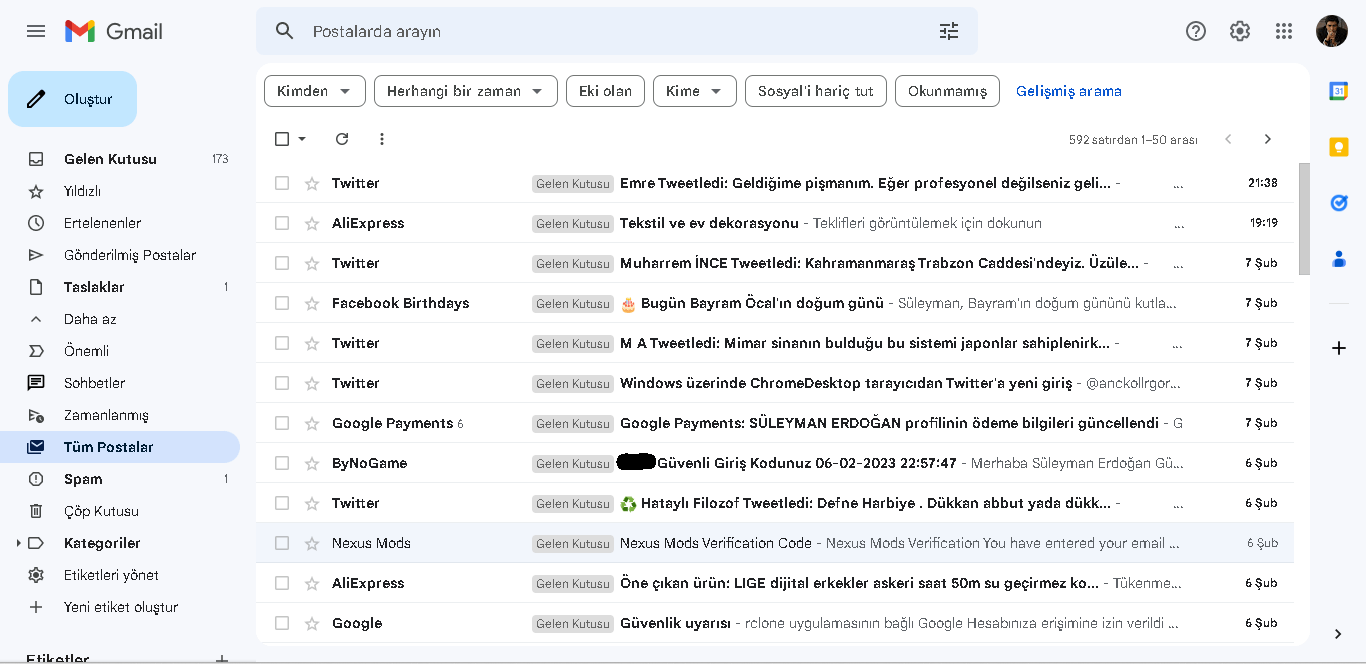1366x664 pixels.
Task: Open the account profile picture
Action: 1332,31
